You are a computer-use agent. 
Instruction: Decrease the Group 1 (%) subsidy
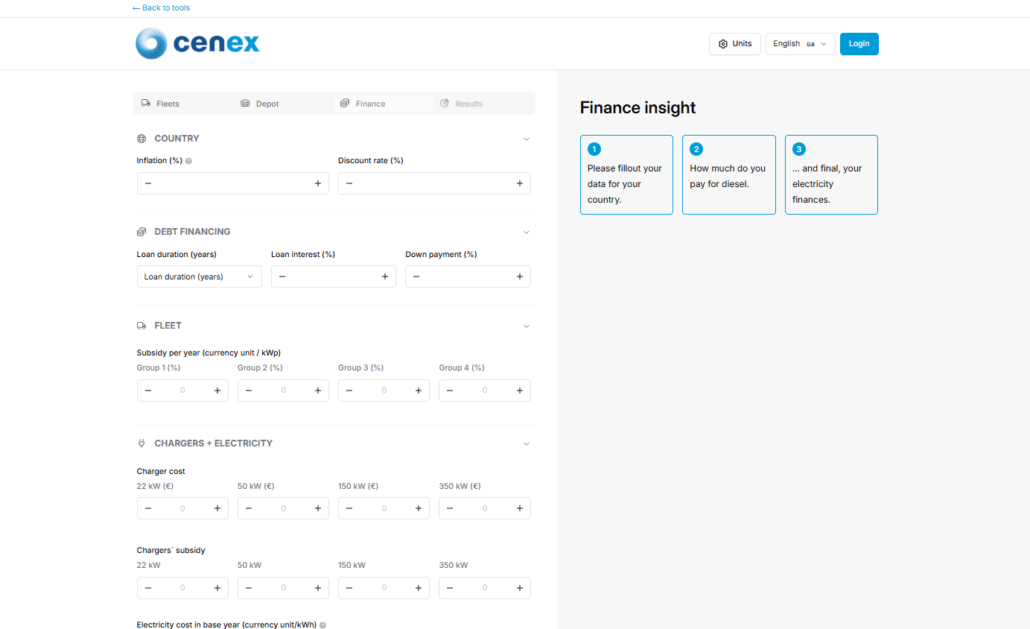pos(148,390)
